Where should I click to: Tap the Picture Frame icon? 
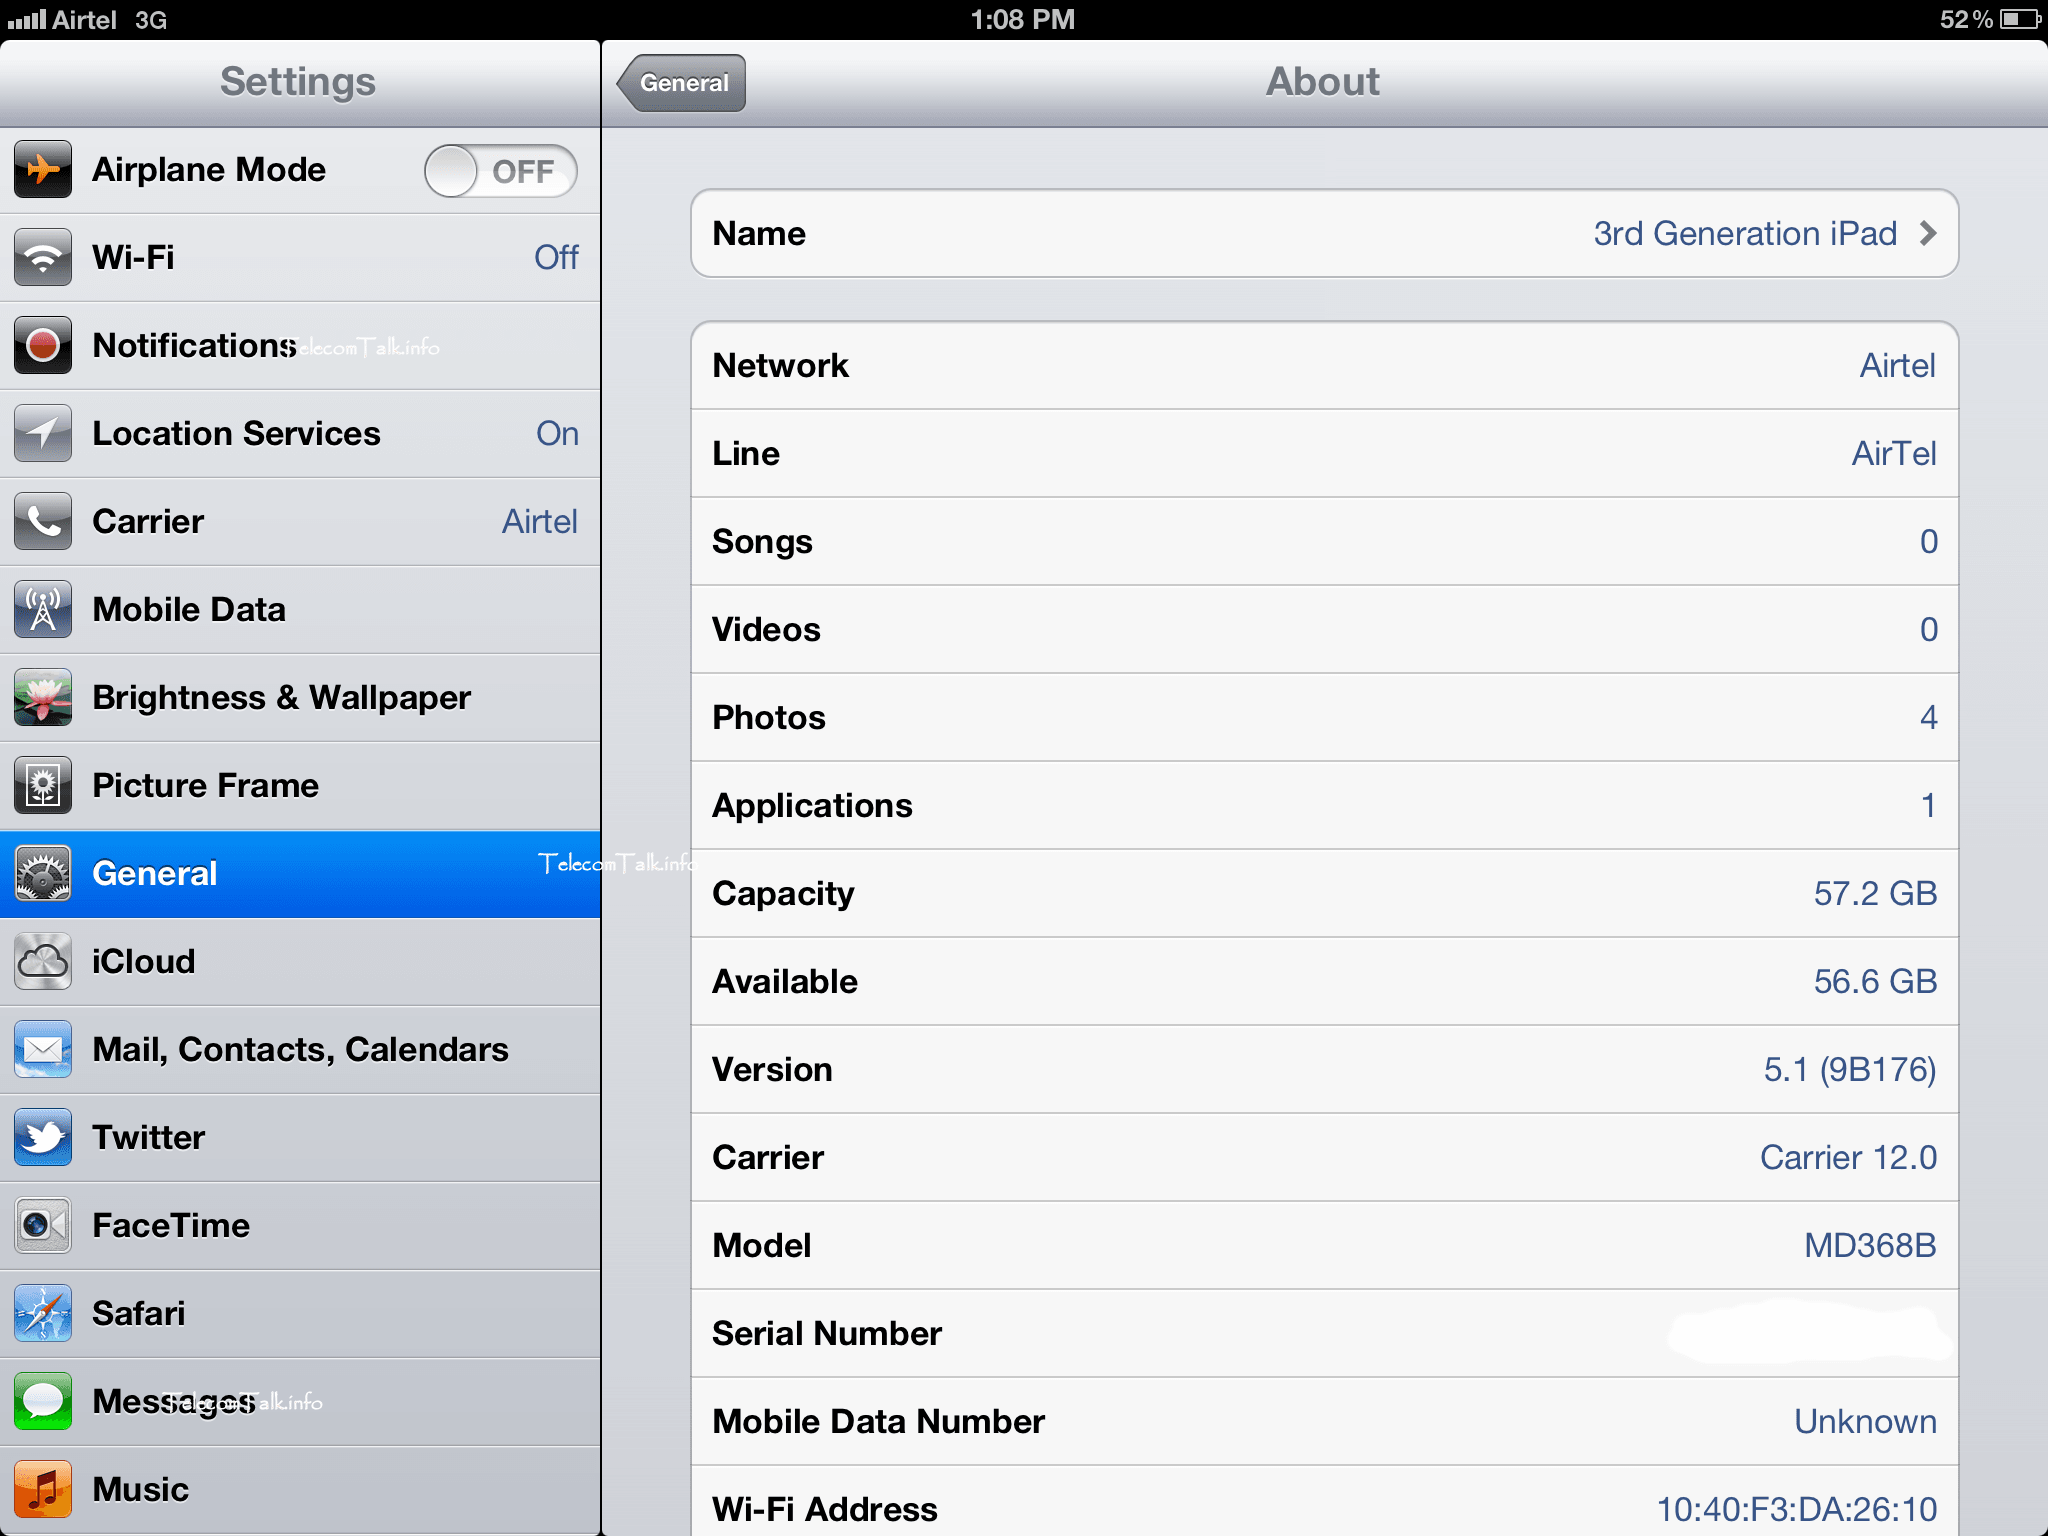click(x=43, y=785)
